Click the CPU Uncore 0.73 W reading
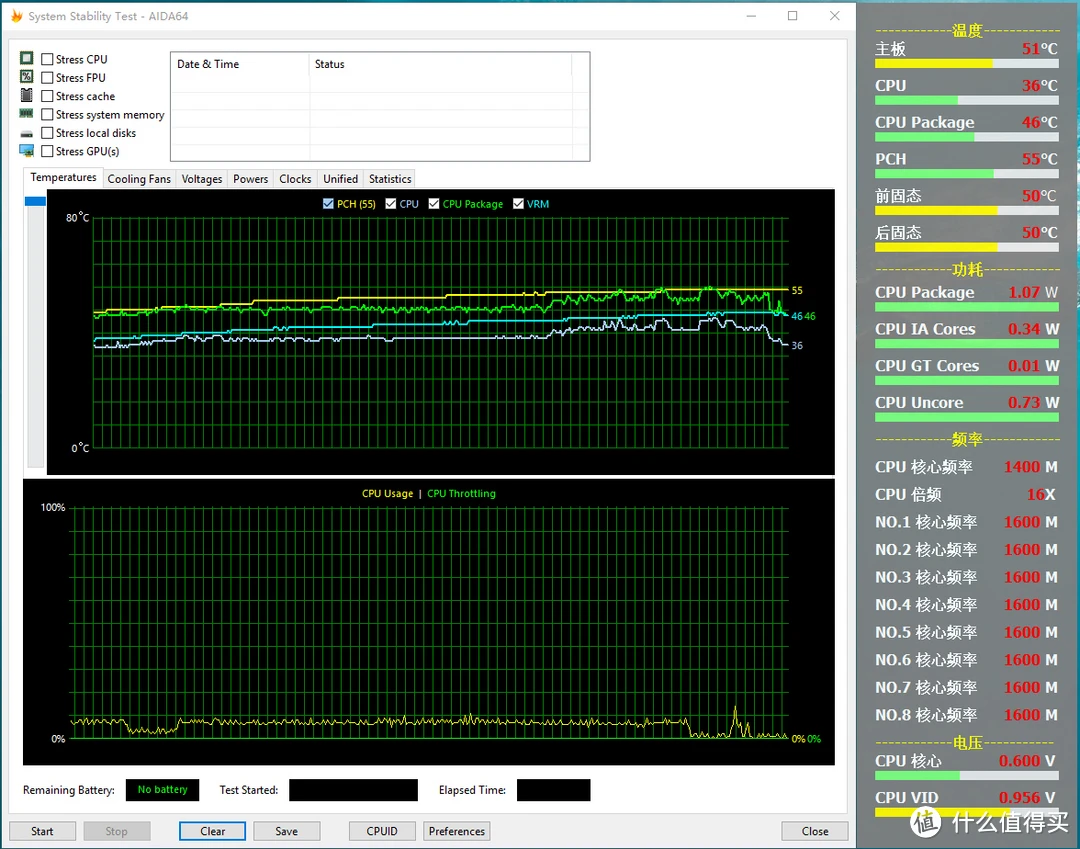This screenshot has width=1080, height=849. coord(966,402)
